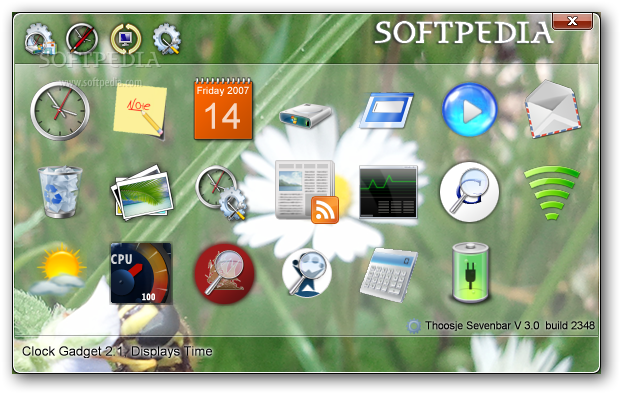
Task: Select the green wireless signal gadget
Action: tap(552, 193)
